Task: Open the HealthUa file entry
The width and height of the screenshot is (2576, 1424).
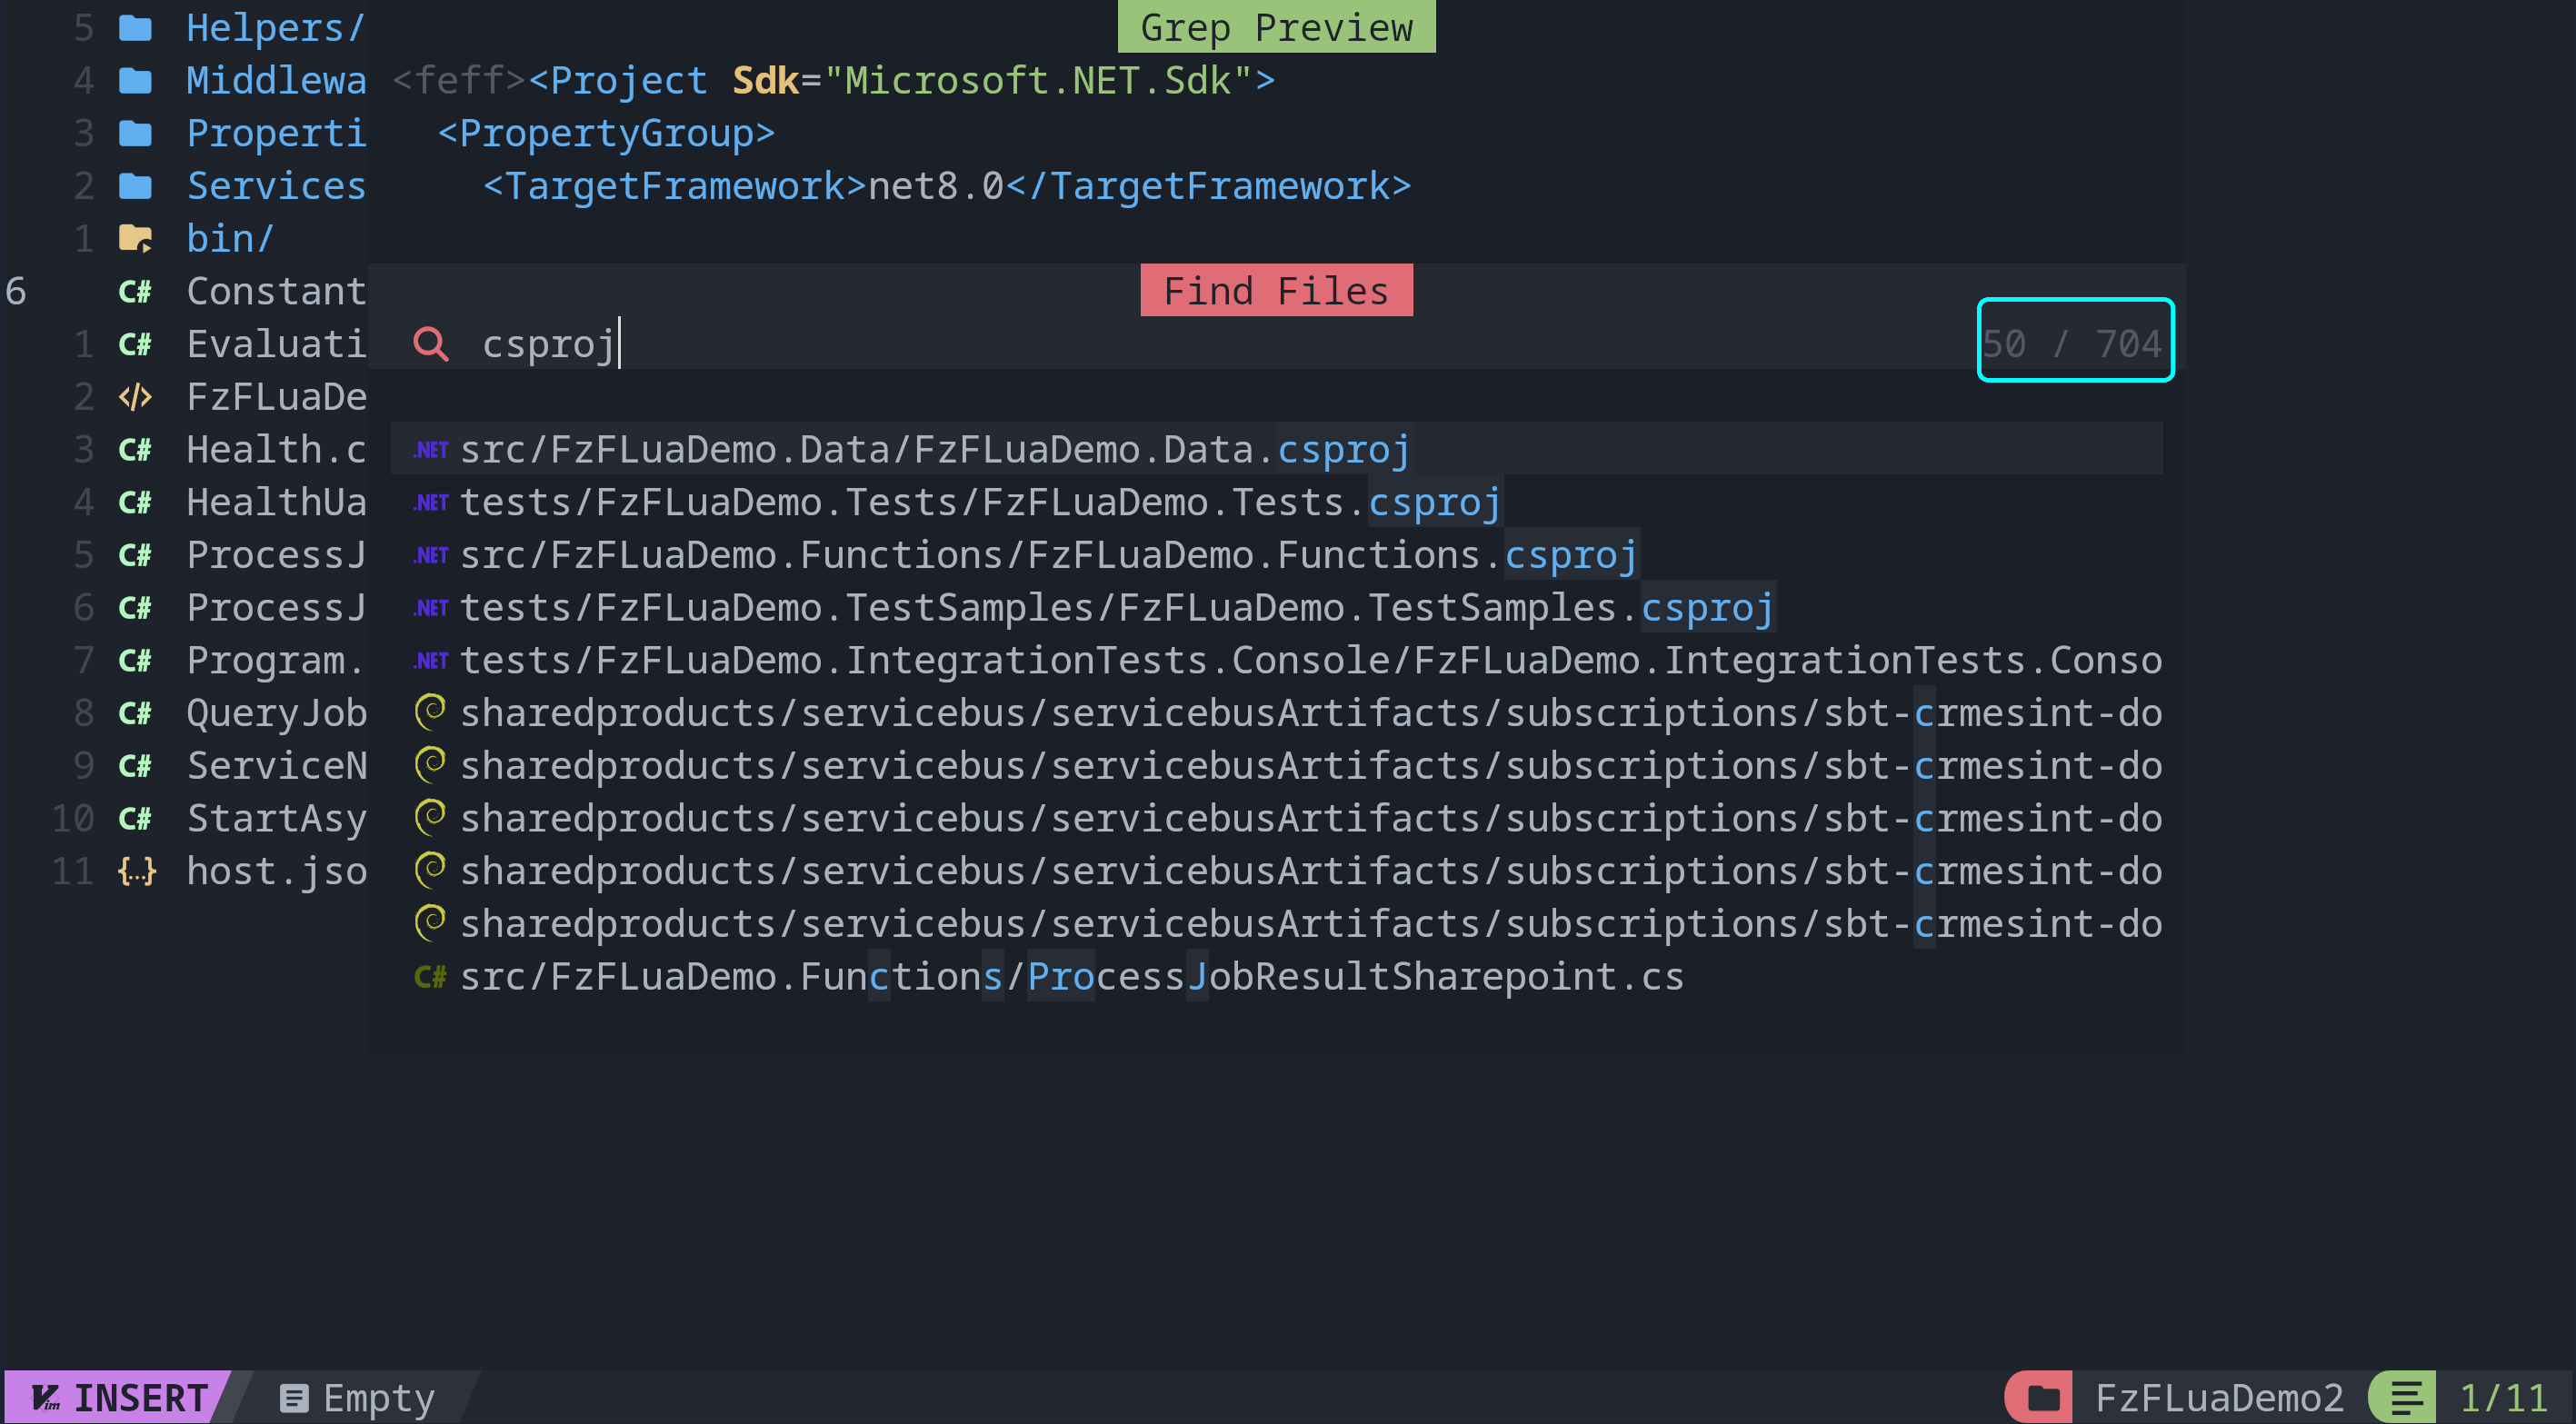Action: pyautogui.click(x=276, y=502)
